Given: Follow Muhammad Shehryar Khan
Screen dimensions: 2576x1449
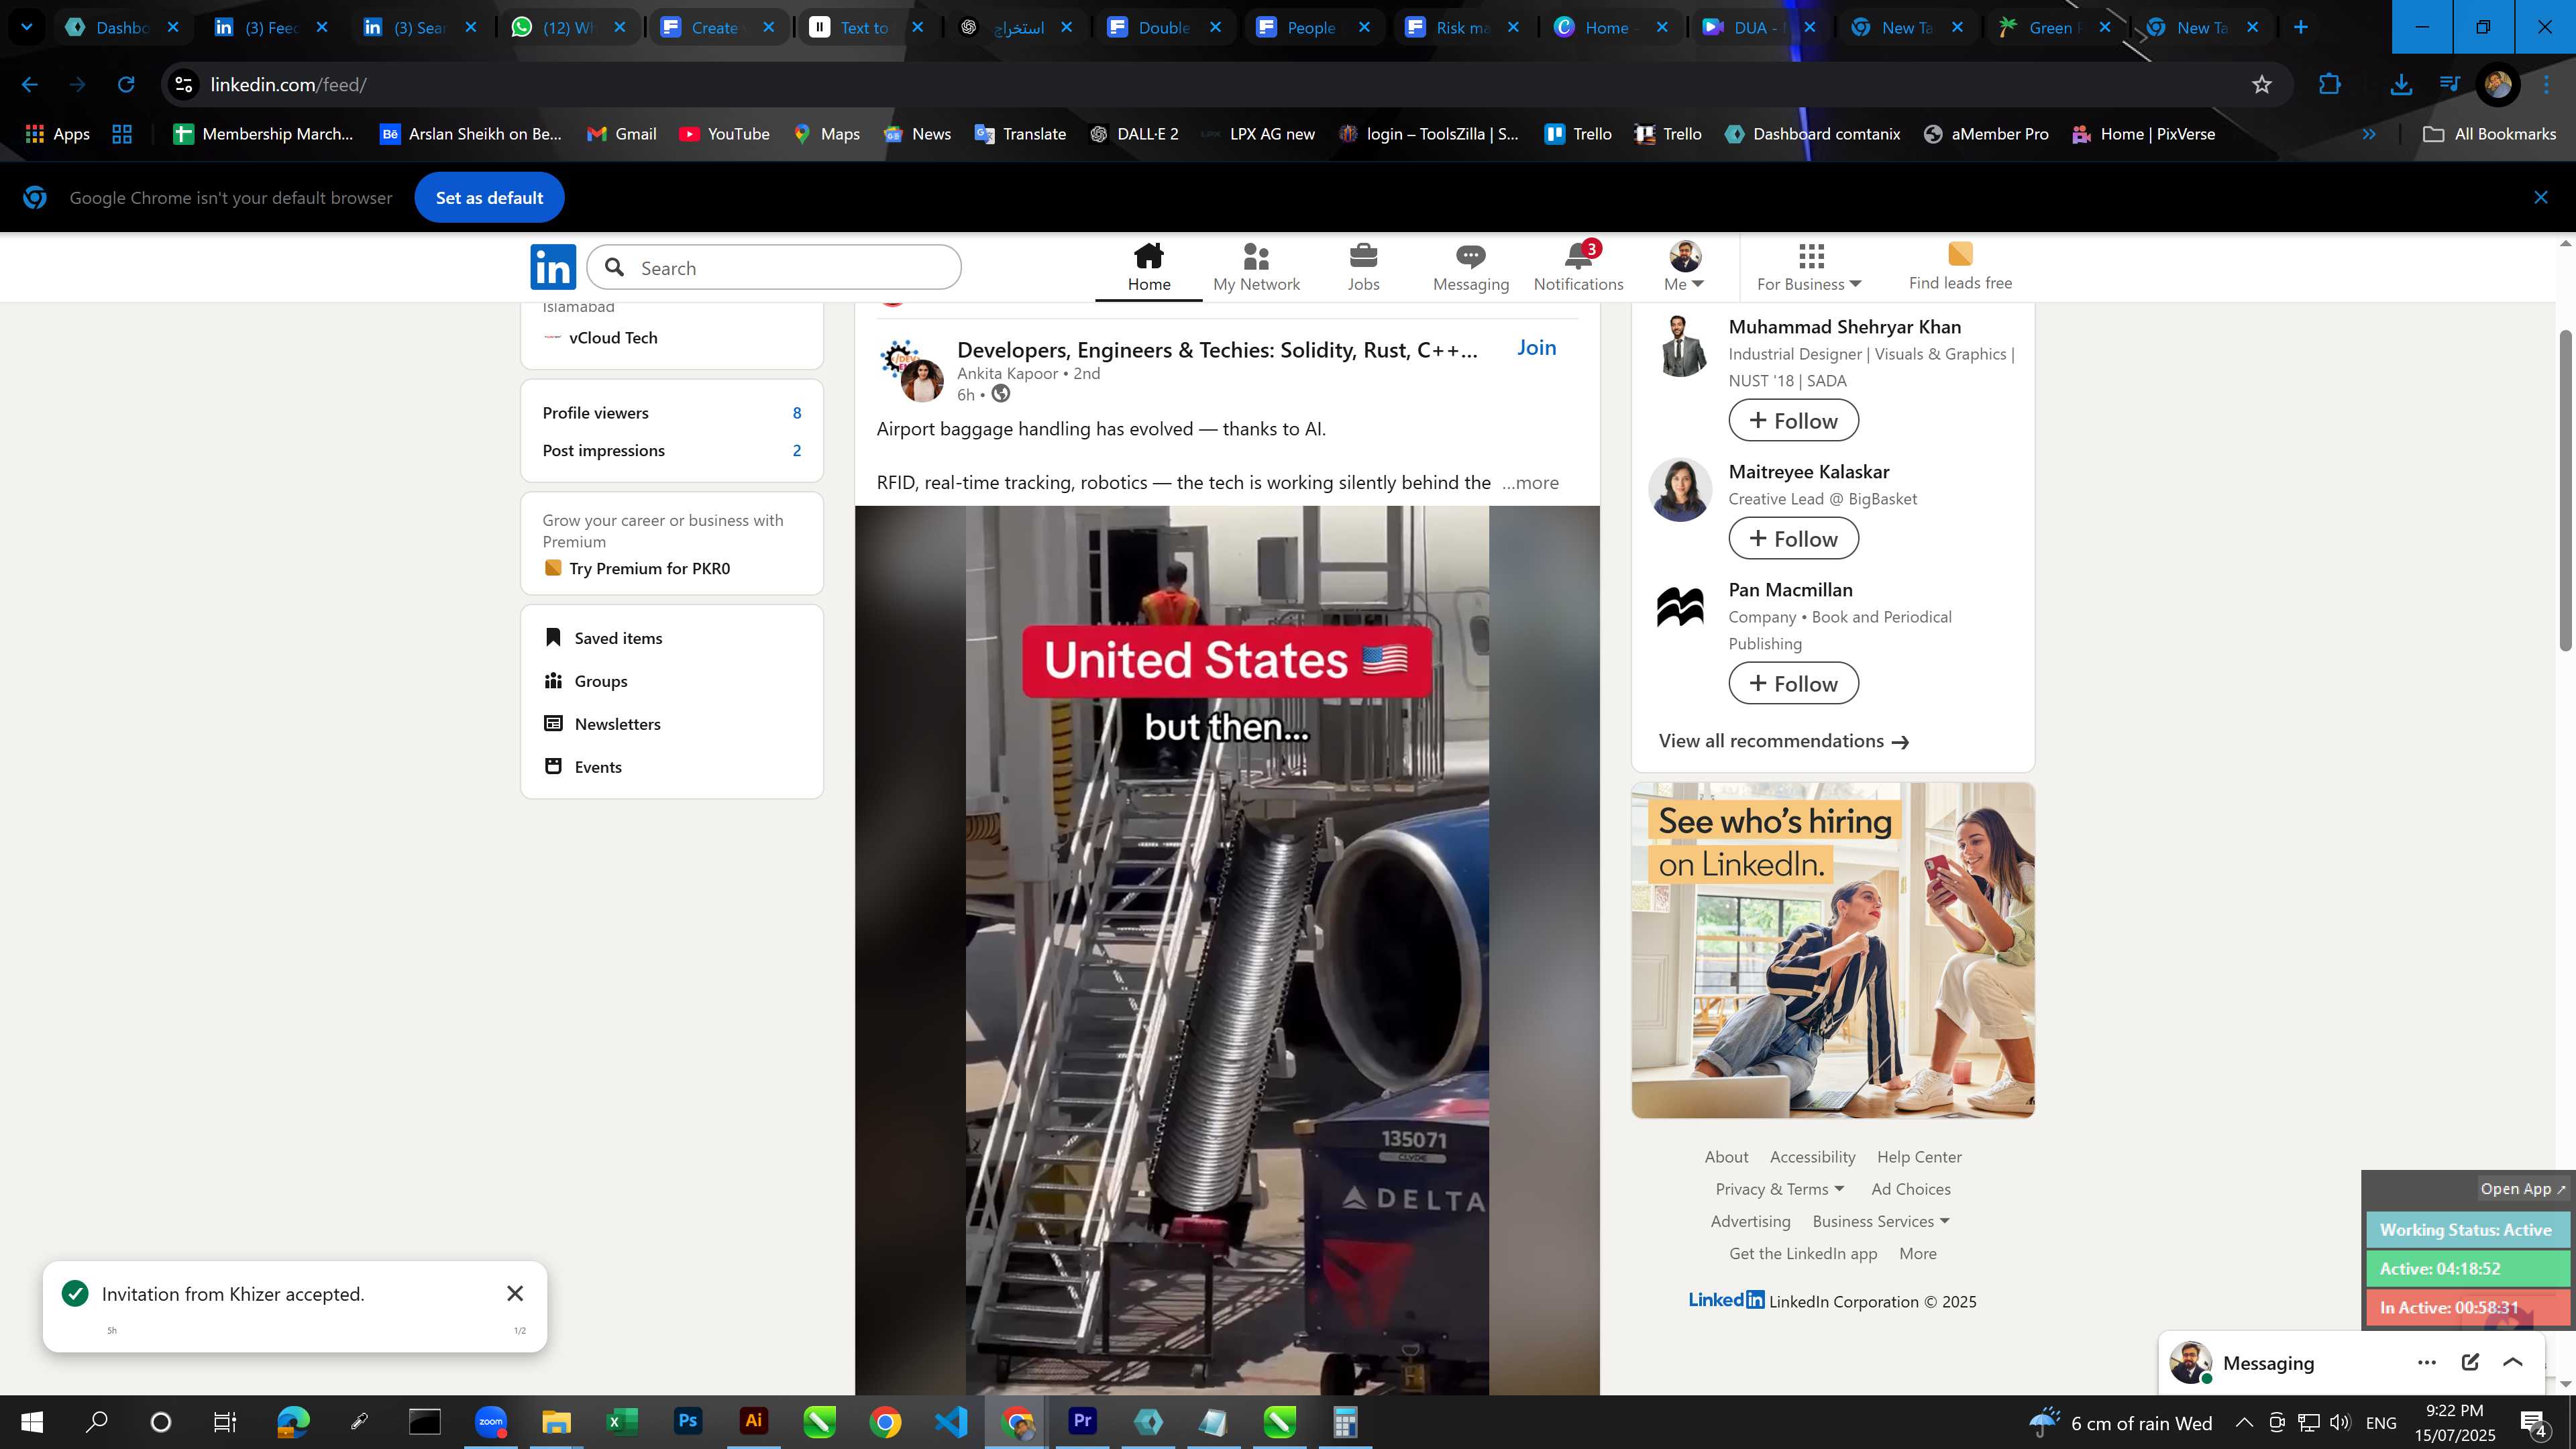Looking at the screenshot, I should tap(1793, 420).
